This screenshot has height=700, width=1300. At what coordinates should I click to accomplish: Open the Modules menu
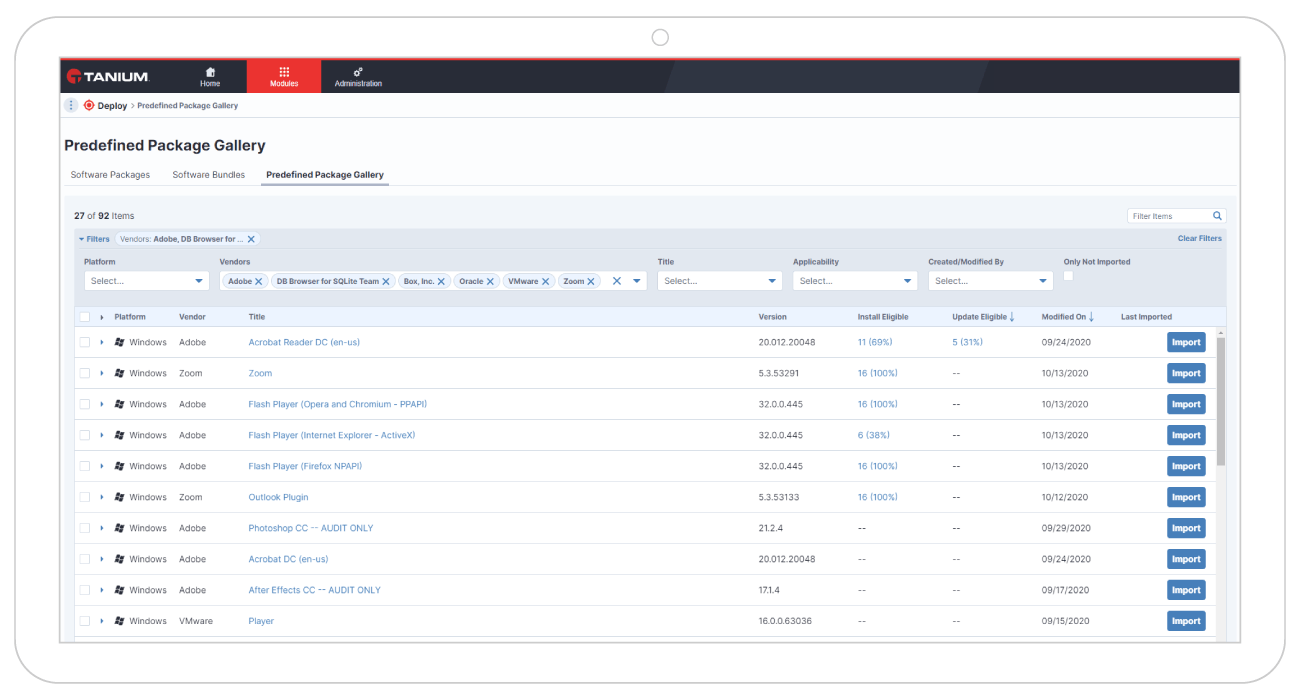[284, 77]
